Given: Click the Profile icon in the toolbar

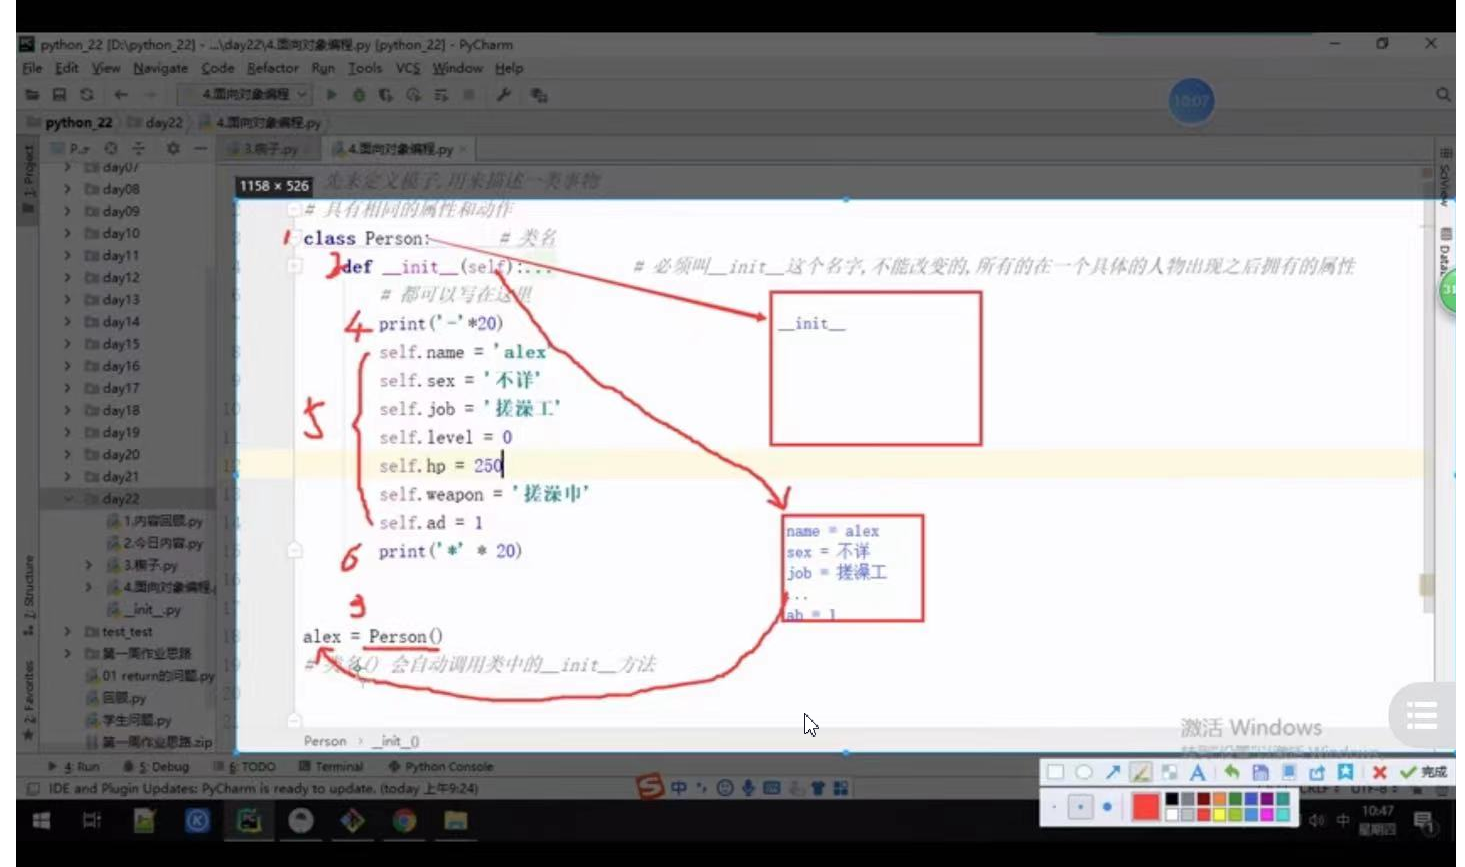Looking at the screenshot, I should click(x=414, y=95).
